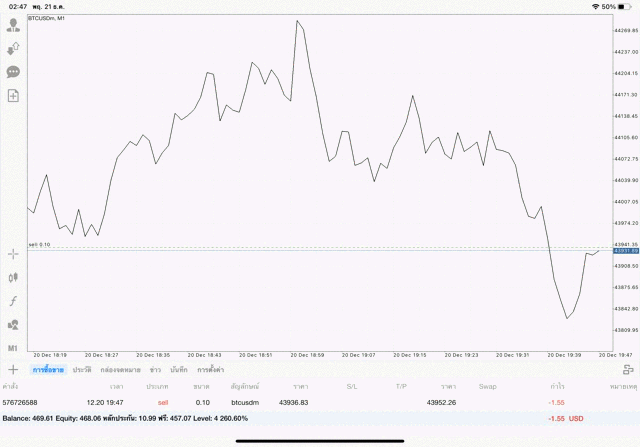
Task: Tap the new order document-plus icon
Action: [13, 96]
